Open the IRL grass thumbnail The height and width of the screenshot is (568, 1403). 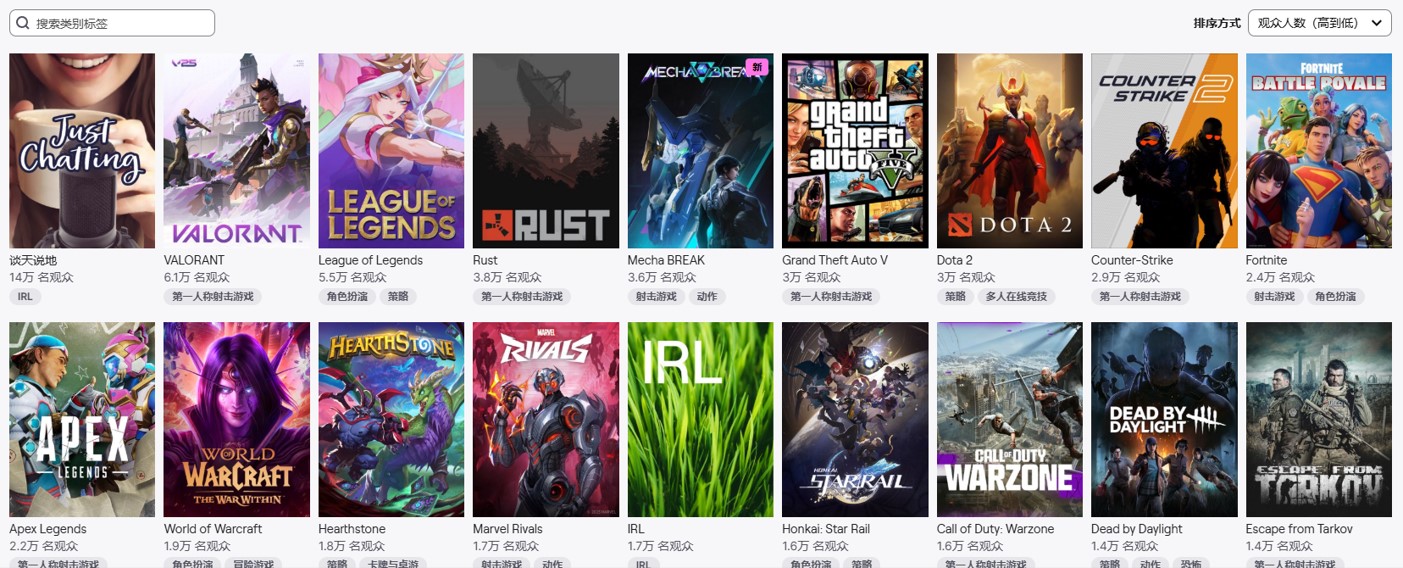[x=700, y=419]
